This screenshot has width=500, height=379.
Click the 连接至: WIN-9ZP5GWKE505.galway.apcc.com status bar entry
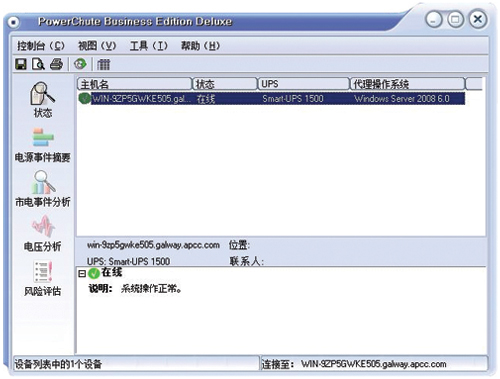pos(354,364)
